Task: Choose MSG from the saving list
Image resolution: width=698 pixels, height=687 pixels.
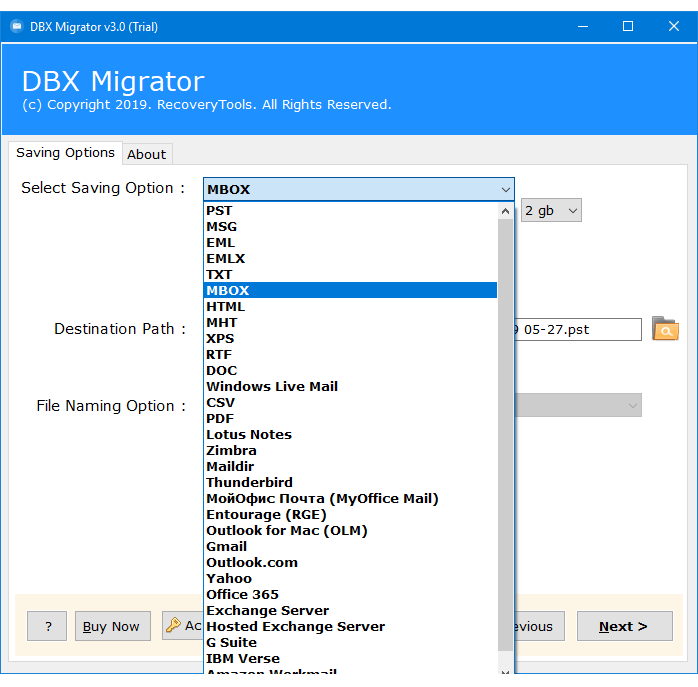Action: pyautogui.click(x=350, y=227)
